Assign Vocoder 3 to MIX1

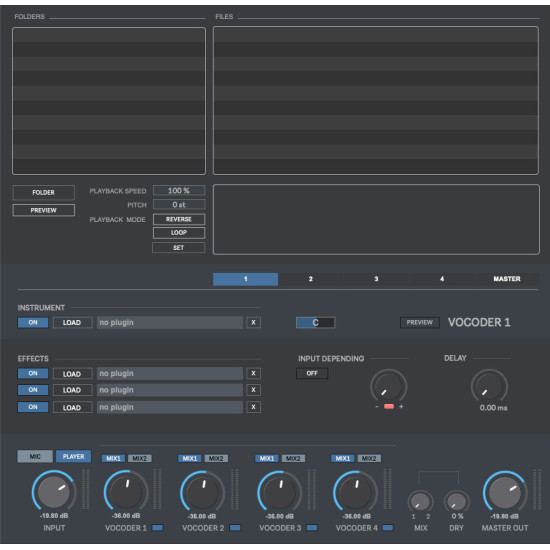pos(267,458)
